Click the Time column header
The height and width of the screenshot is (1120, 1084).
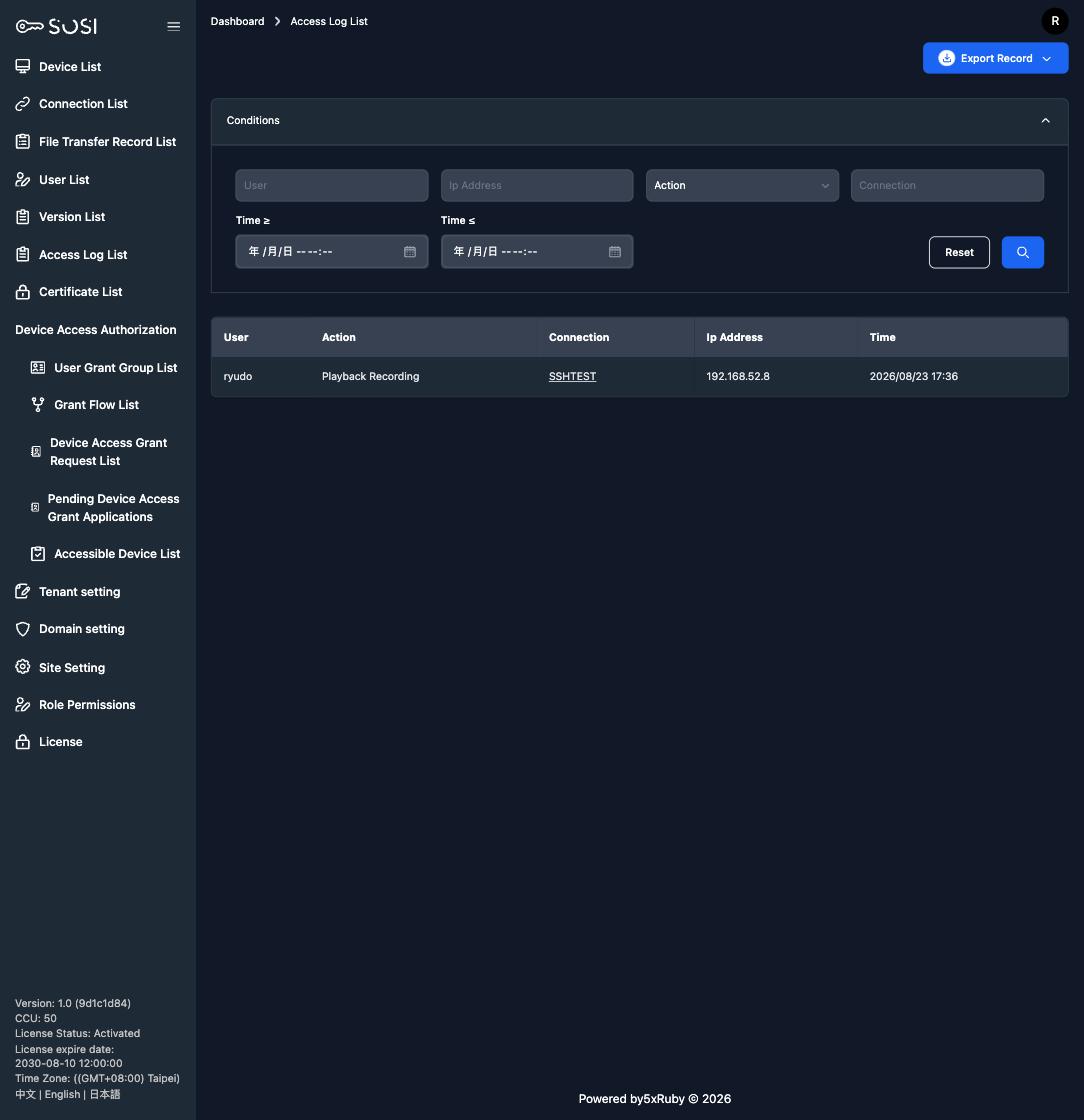882,337
